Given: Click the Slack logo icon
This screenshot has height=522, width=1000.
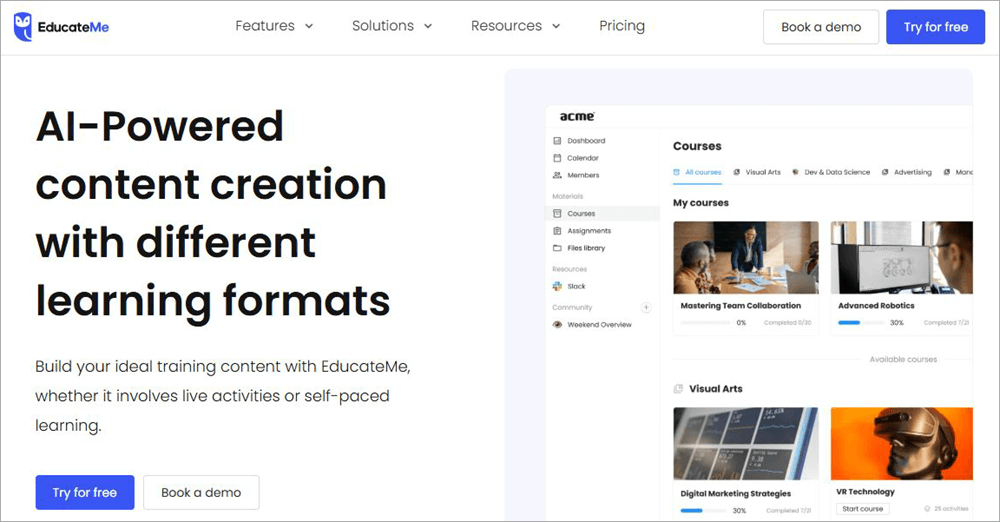Looking at the screenshot, I should pyautogui.click(x=557, y=286).
